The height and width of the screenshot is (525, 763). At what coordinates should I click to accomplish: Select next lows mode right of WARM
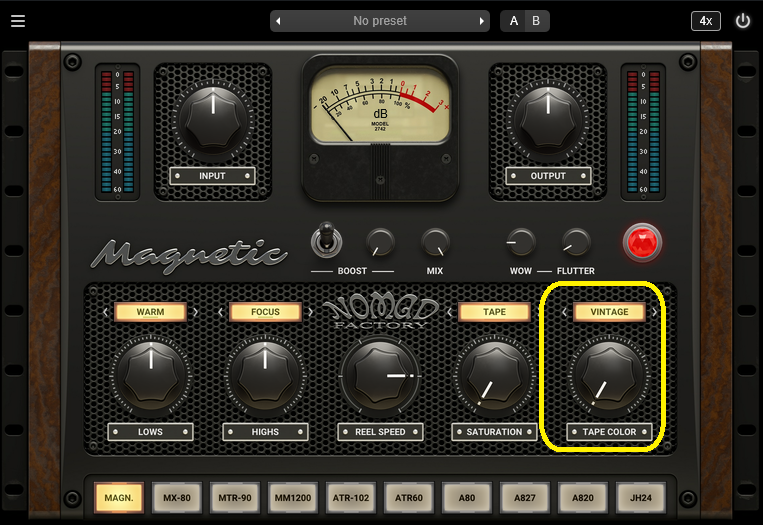point(195,312)
